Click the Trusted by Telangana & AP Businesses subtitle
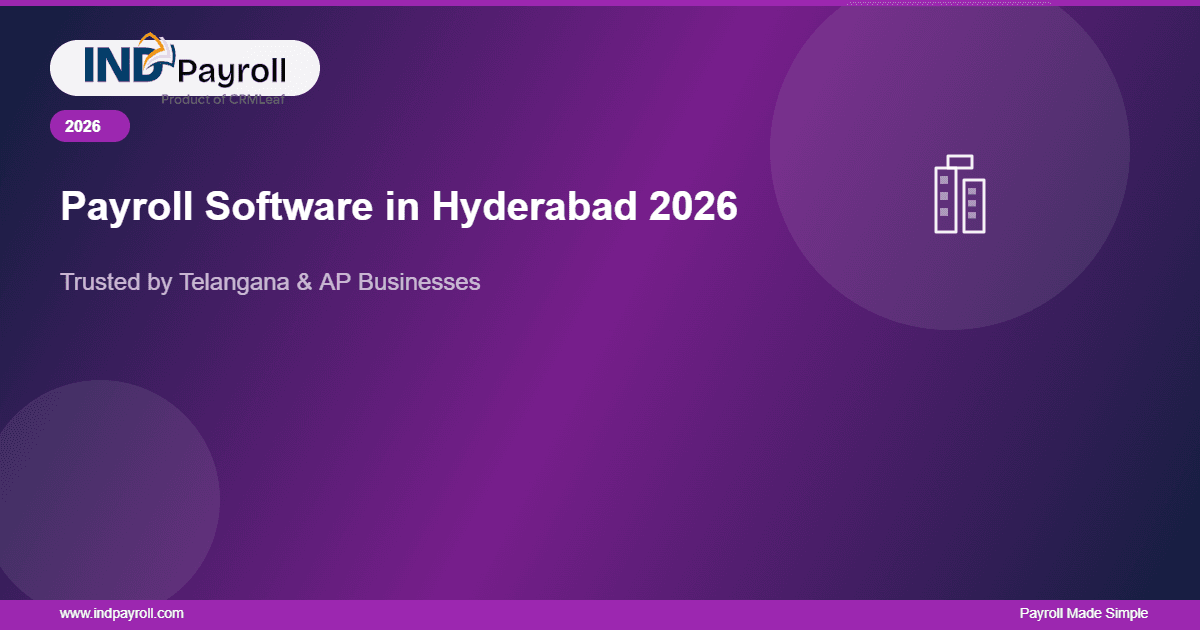1200x630 pixels. (270, 282)
